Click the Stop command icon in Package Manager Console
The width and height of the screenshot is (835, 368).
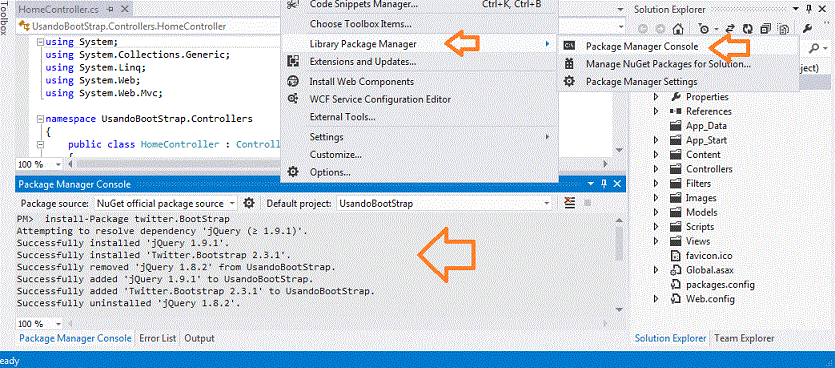pos(588,203)
